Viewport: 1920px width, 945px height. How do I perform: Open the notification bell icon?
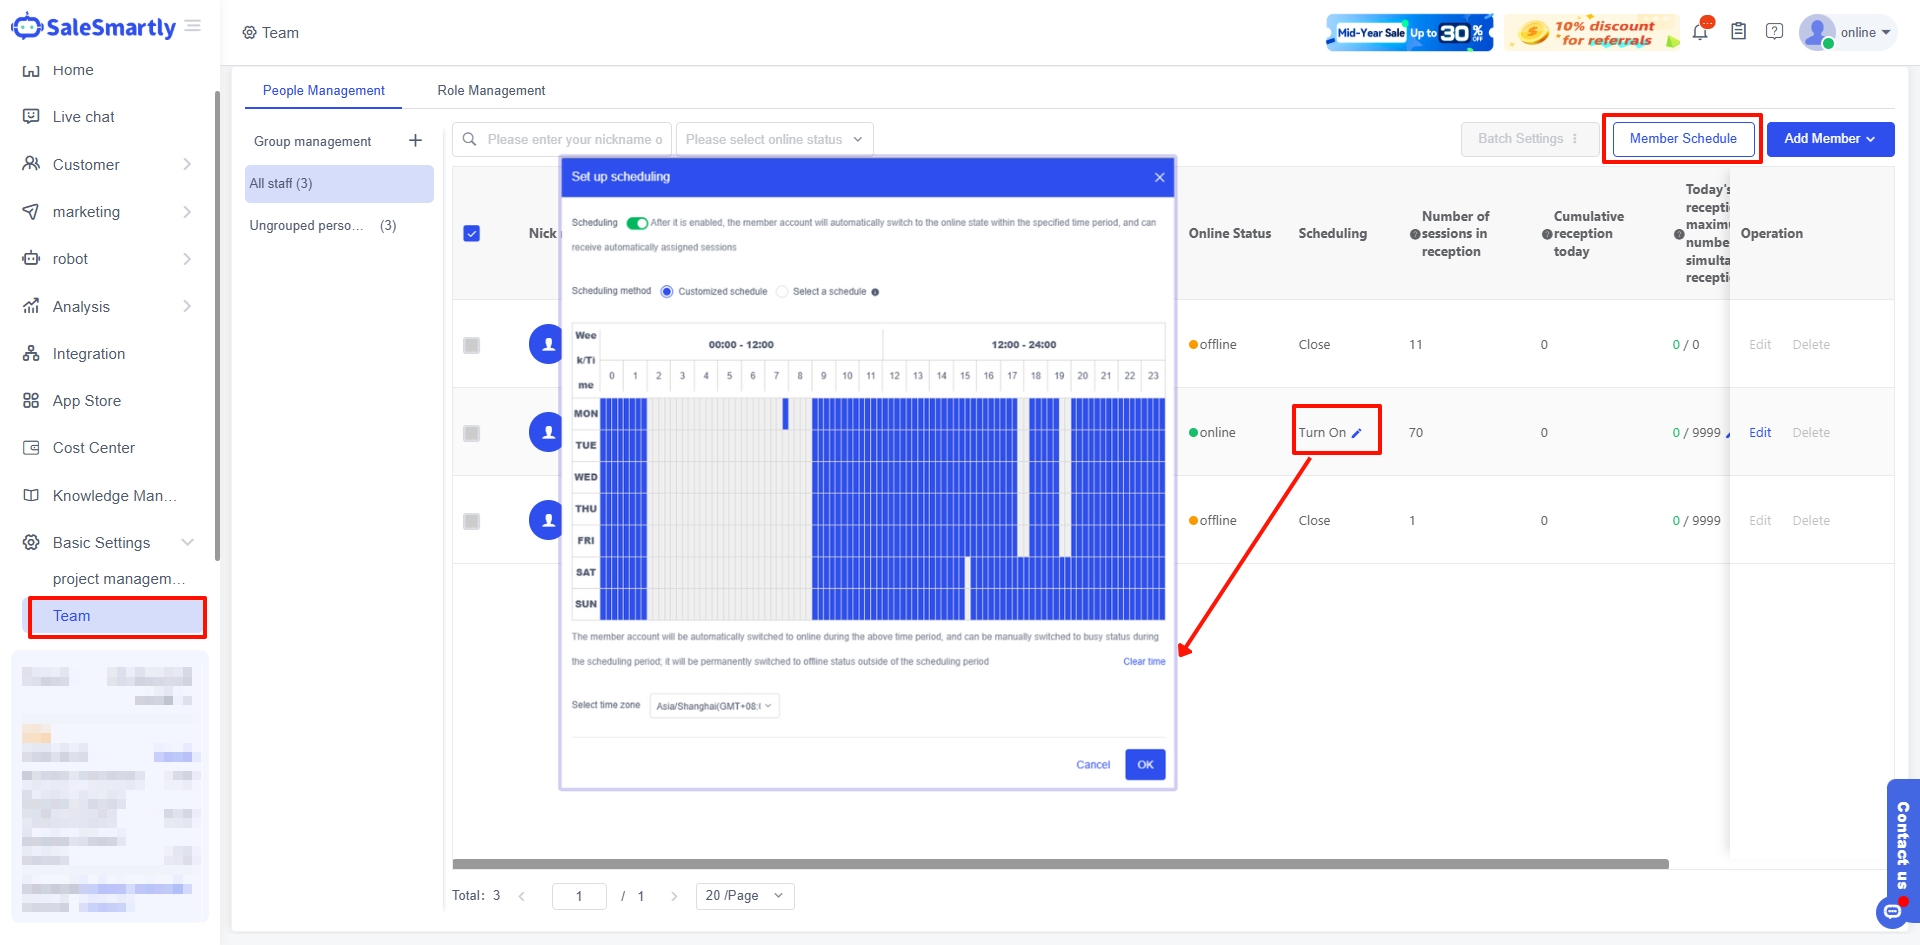1700,32
